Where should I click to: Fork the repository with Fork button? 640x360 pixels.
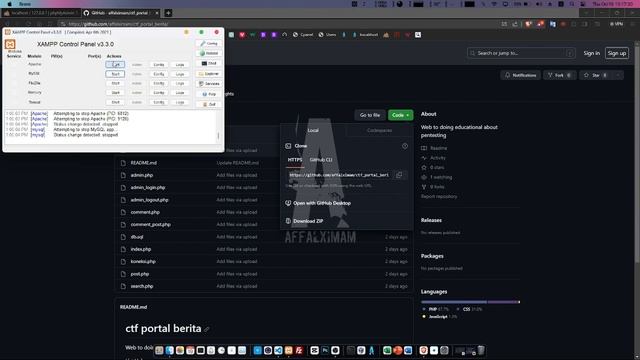(559, 75)
